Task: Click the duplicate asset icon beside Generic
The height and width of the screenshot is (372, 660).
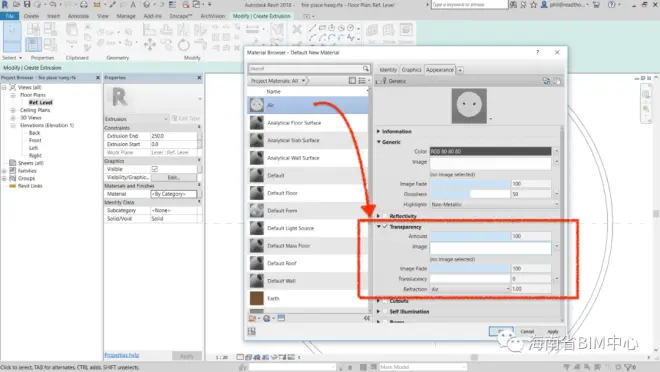Action: pyautogui.click(x=557, y=81)
